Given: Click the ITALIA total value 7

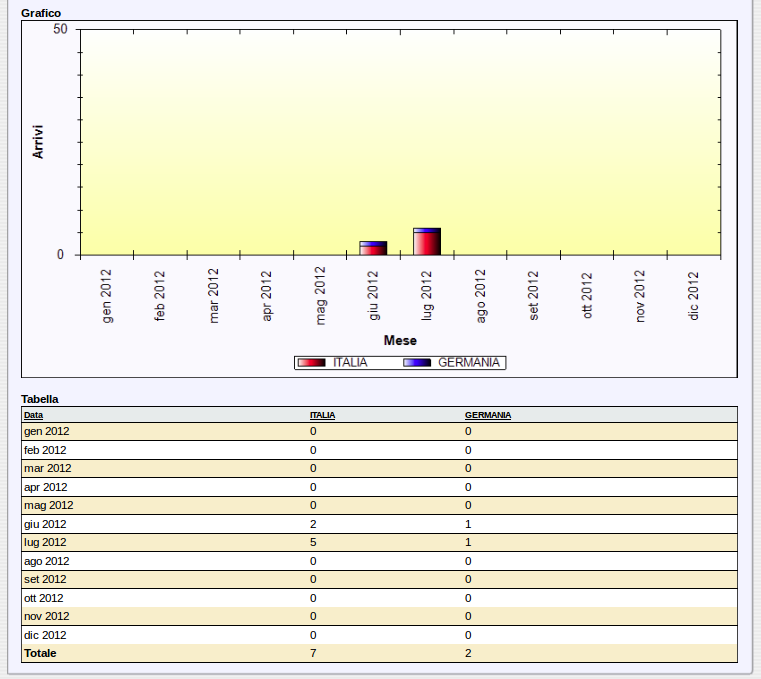Looking at the screenshot, I should pos(313,653).
